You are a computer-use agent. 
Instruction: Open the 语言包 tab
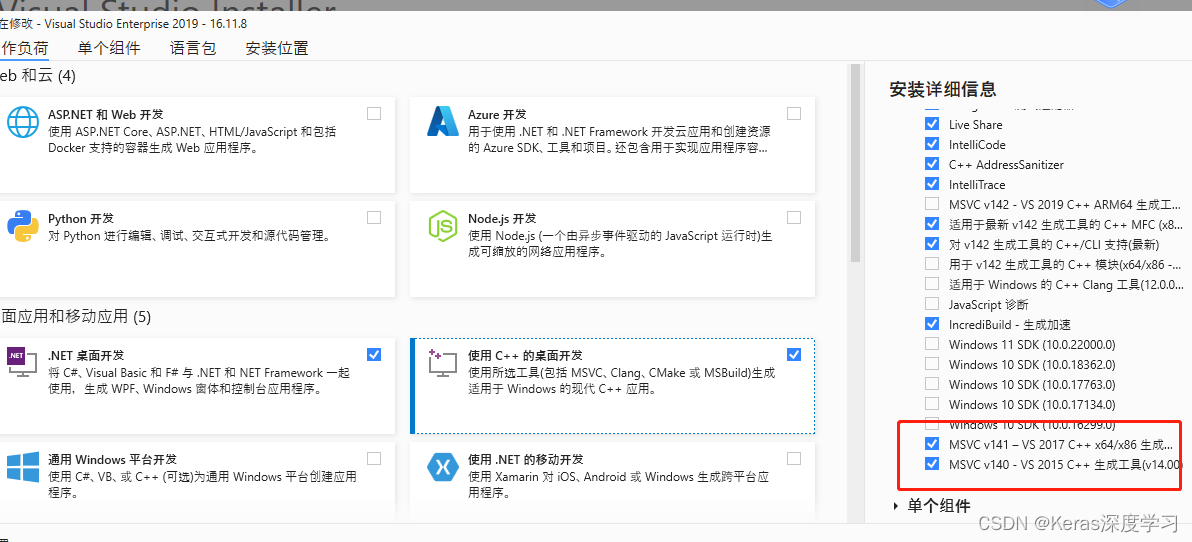(x=193, y=49)
